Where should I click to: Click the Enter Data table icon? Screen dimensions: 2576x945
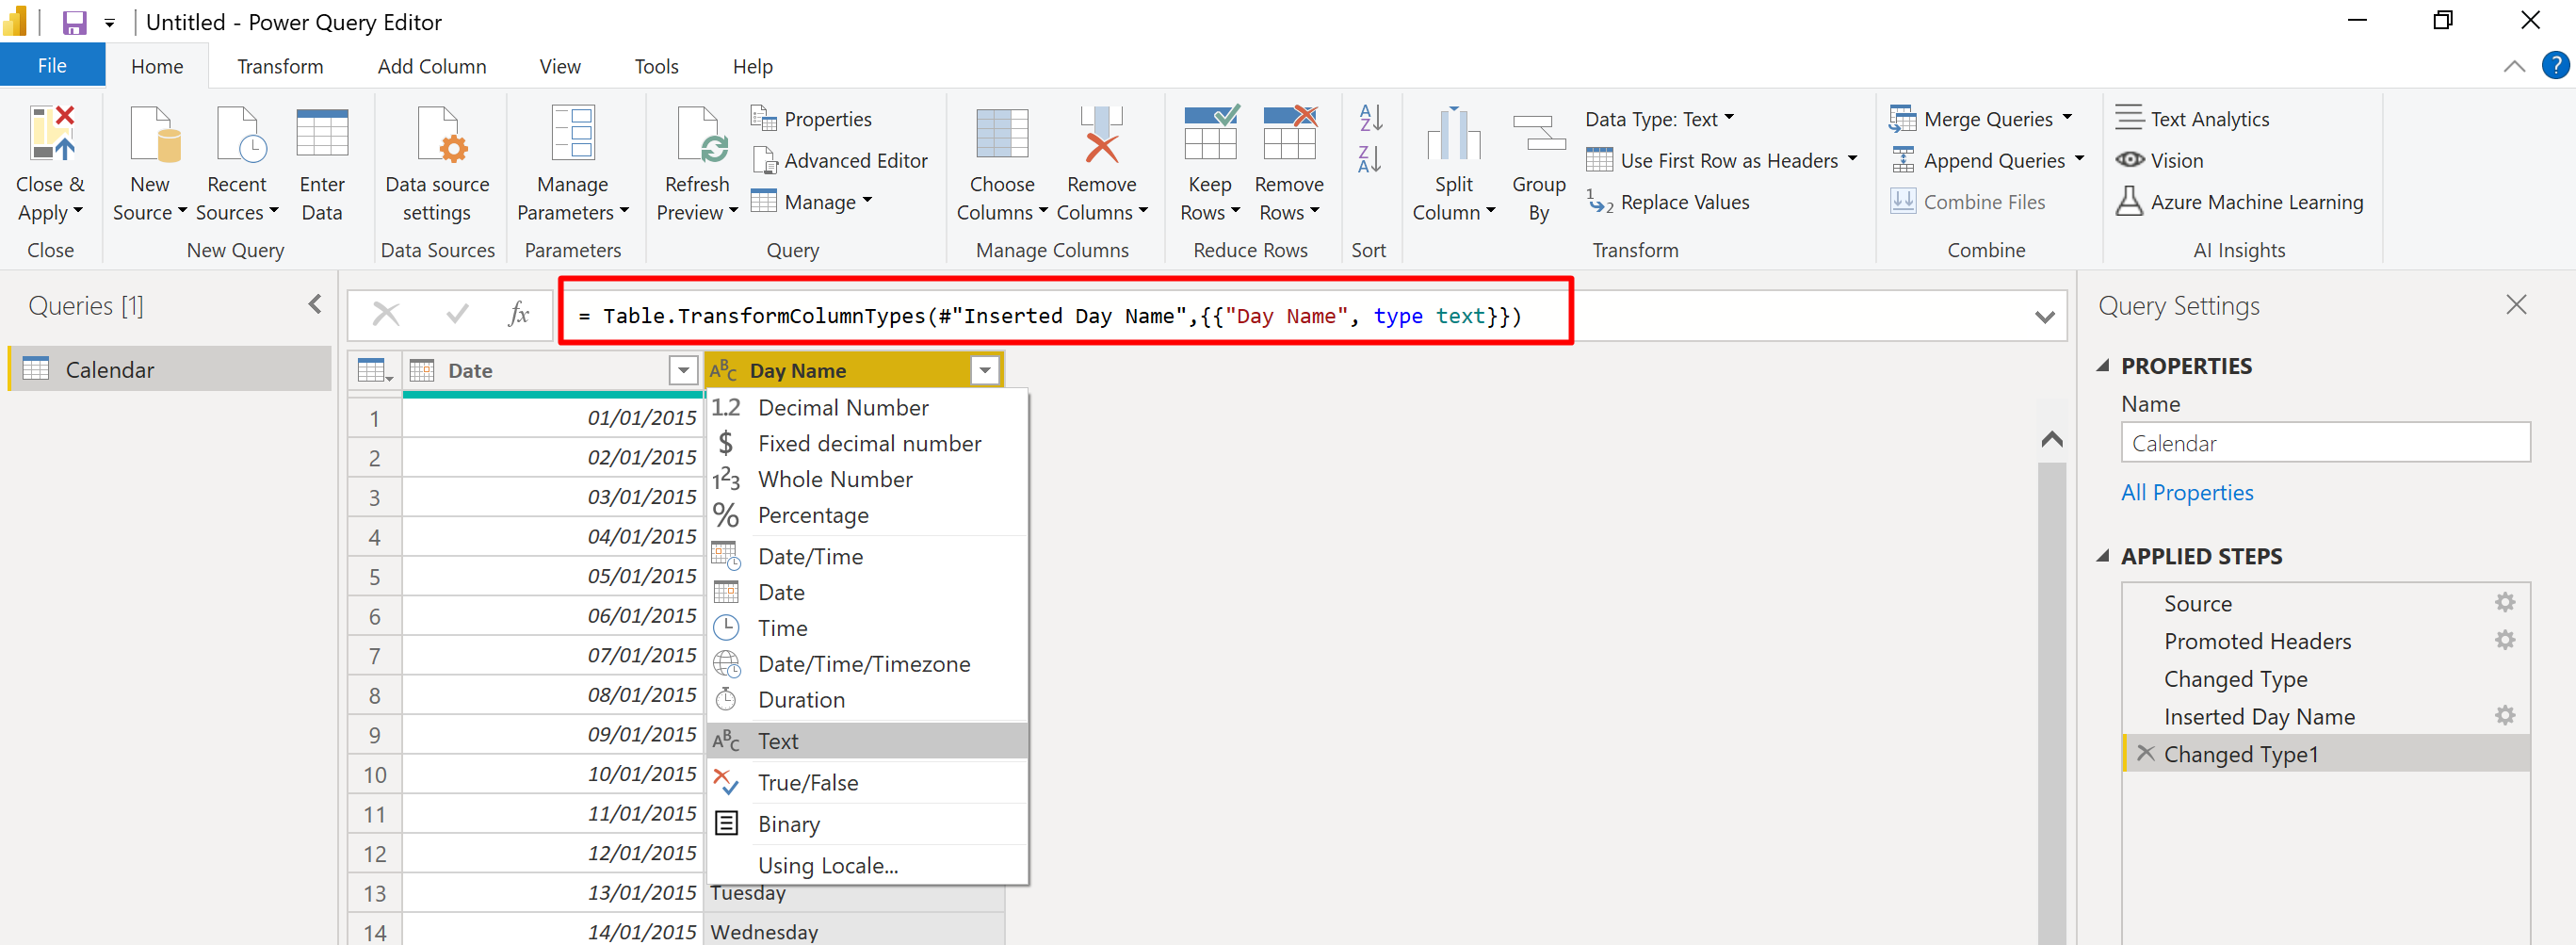[x=322, y=133]
